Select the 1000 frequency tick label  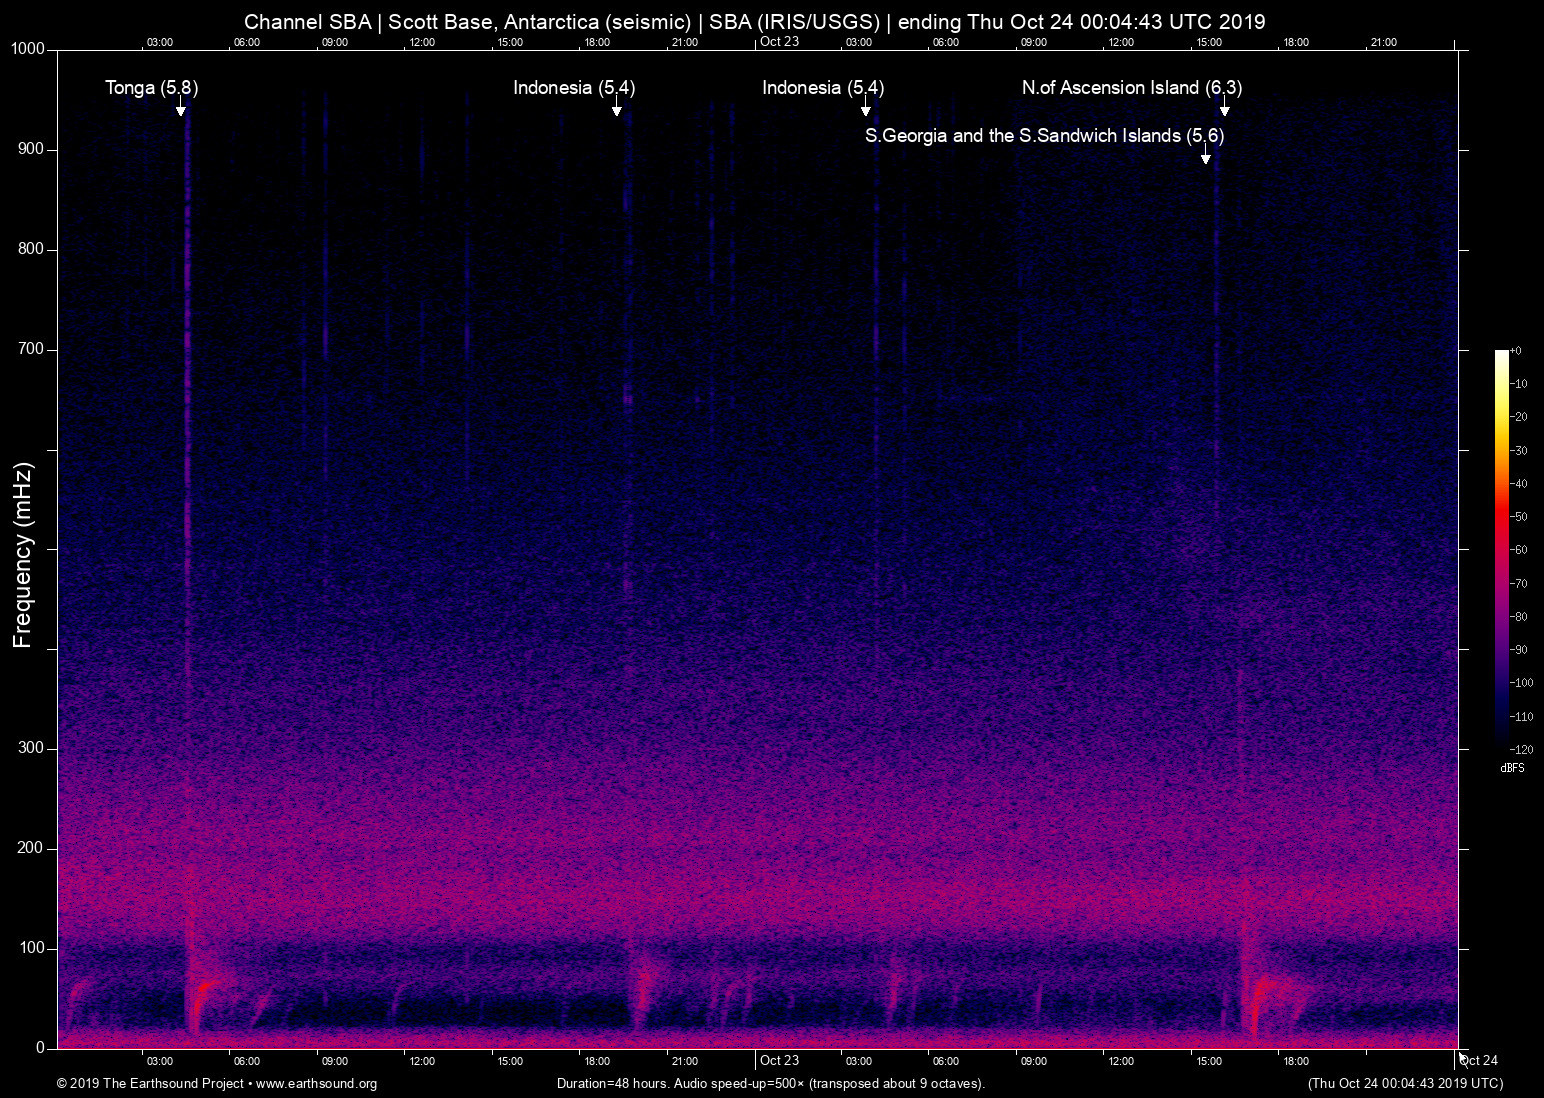[x=30, y=47]
